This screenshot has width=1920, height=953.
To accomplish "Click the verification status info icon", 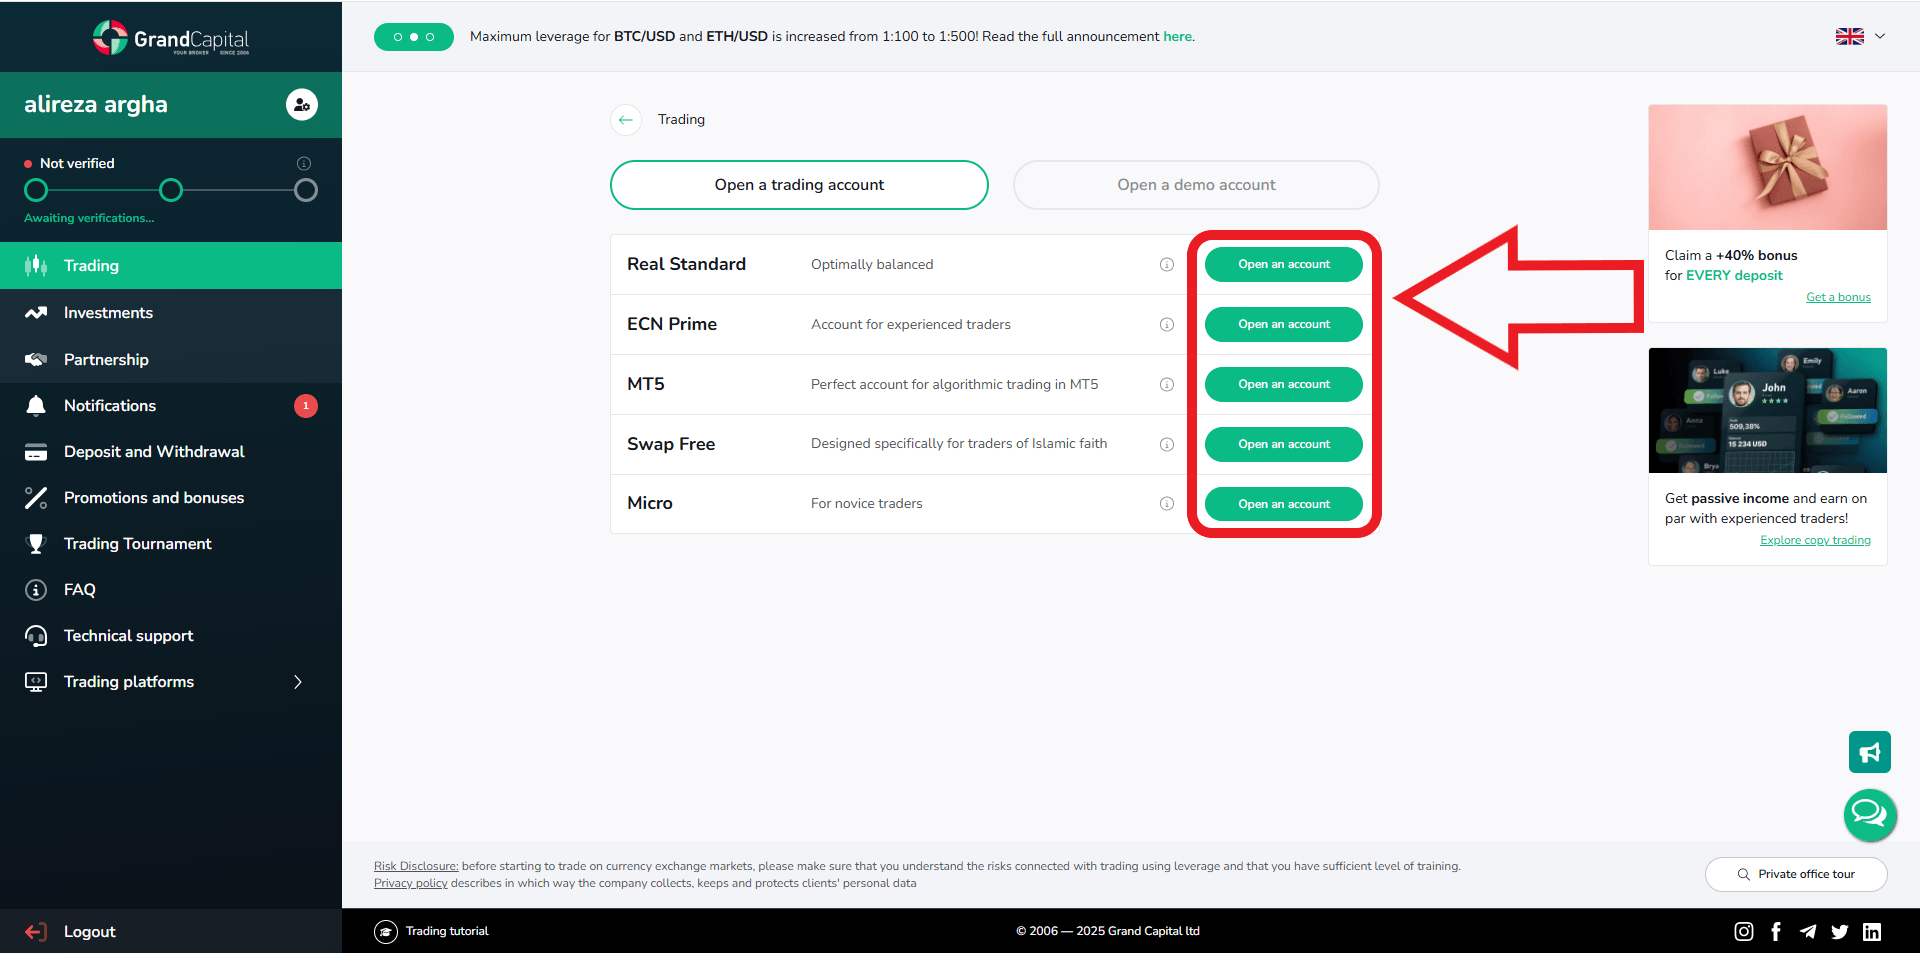I will click(304, 163).
